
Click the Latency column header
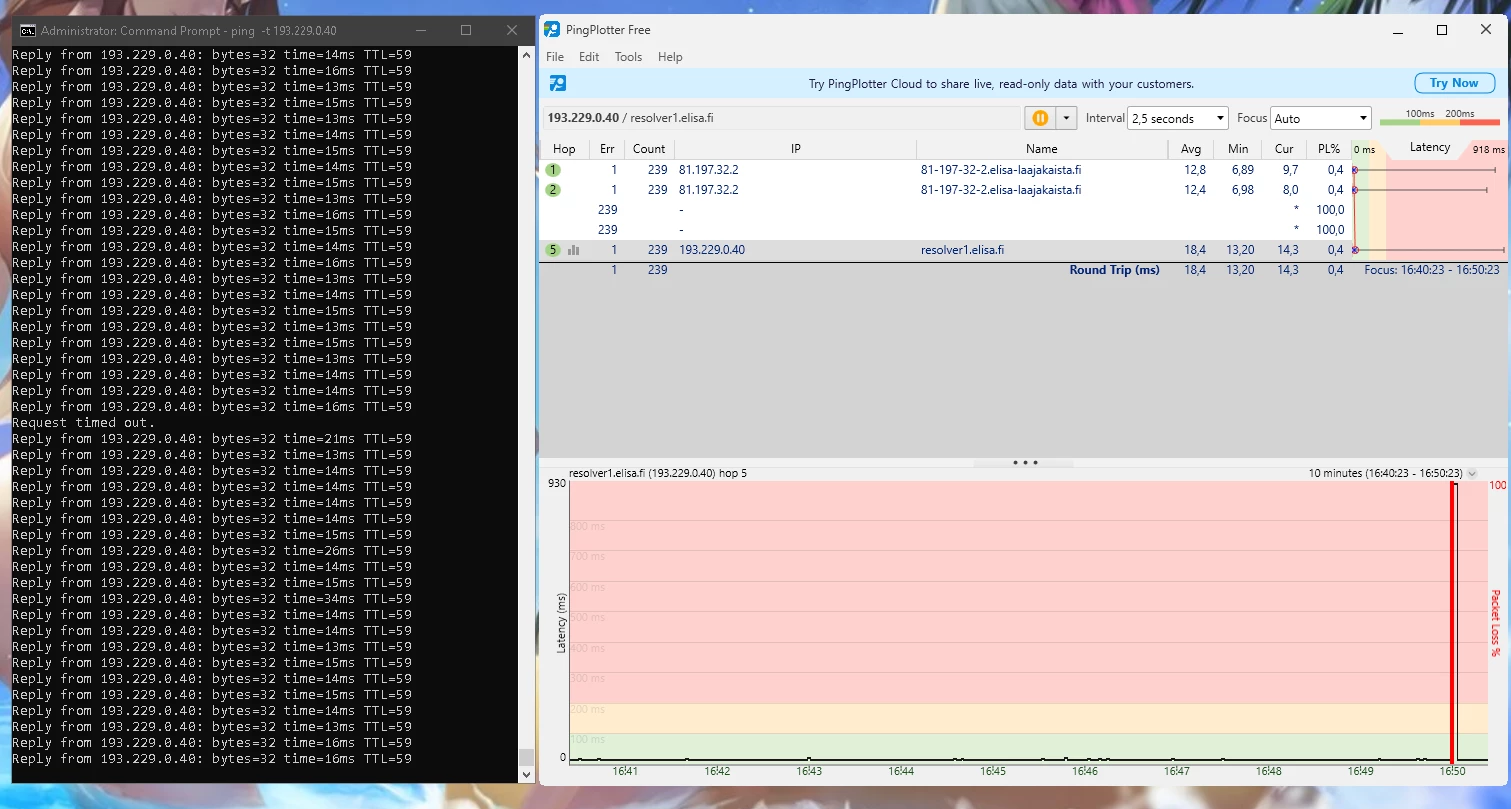pos(1430,148)
